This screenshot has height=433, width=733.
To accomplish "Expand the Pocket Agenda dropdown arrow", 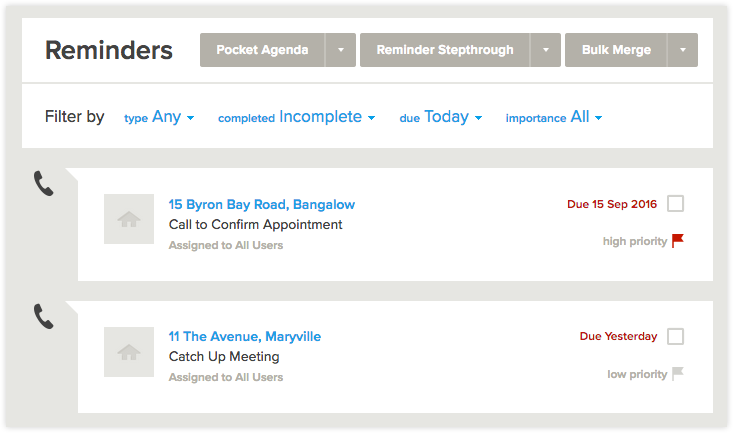I will point(341,50).
